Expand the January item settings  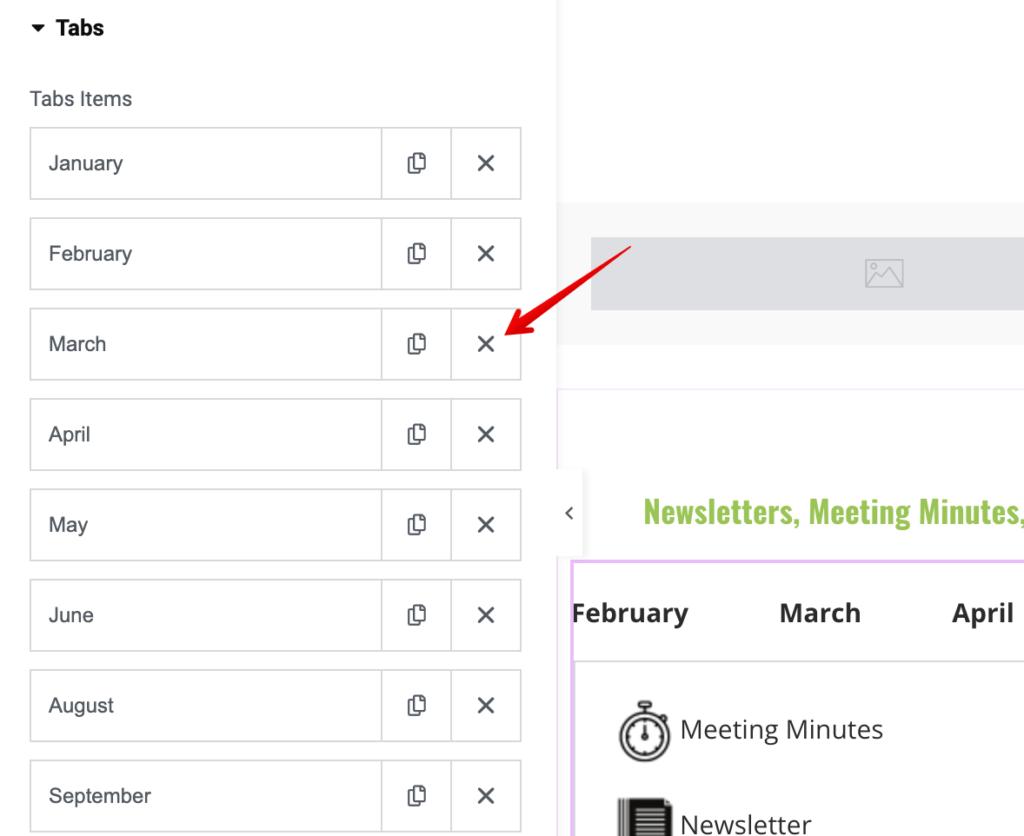206,163
